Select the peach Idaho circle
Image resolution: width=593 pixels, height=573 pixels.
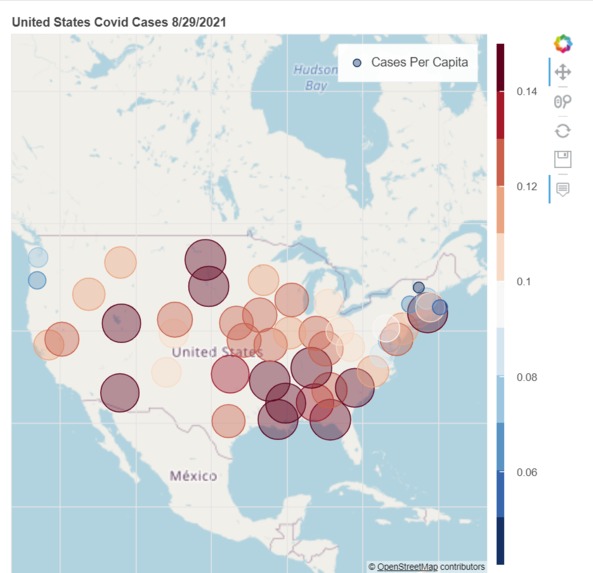coord(88,294)
